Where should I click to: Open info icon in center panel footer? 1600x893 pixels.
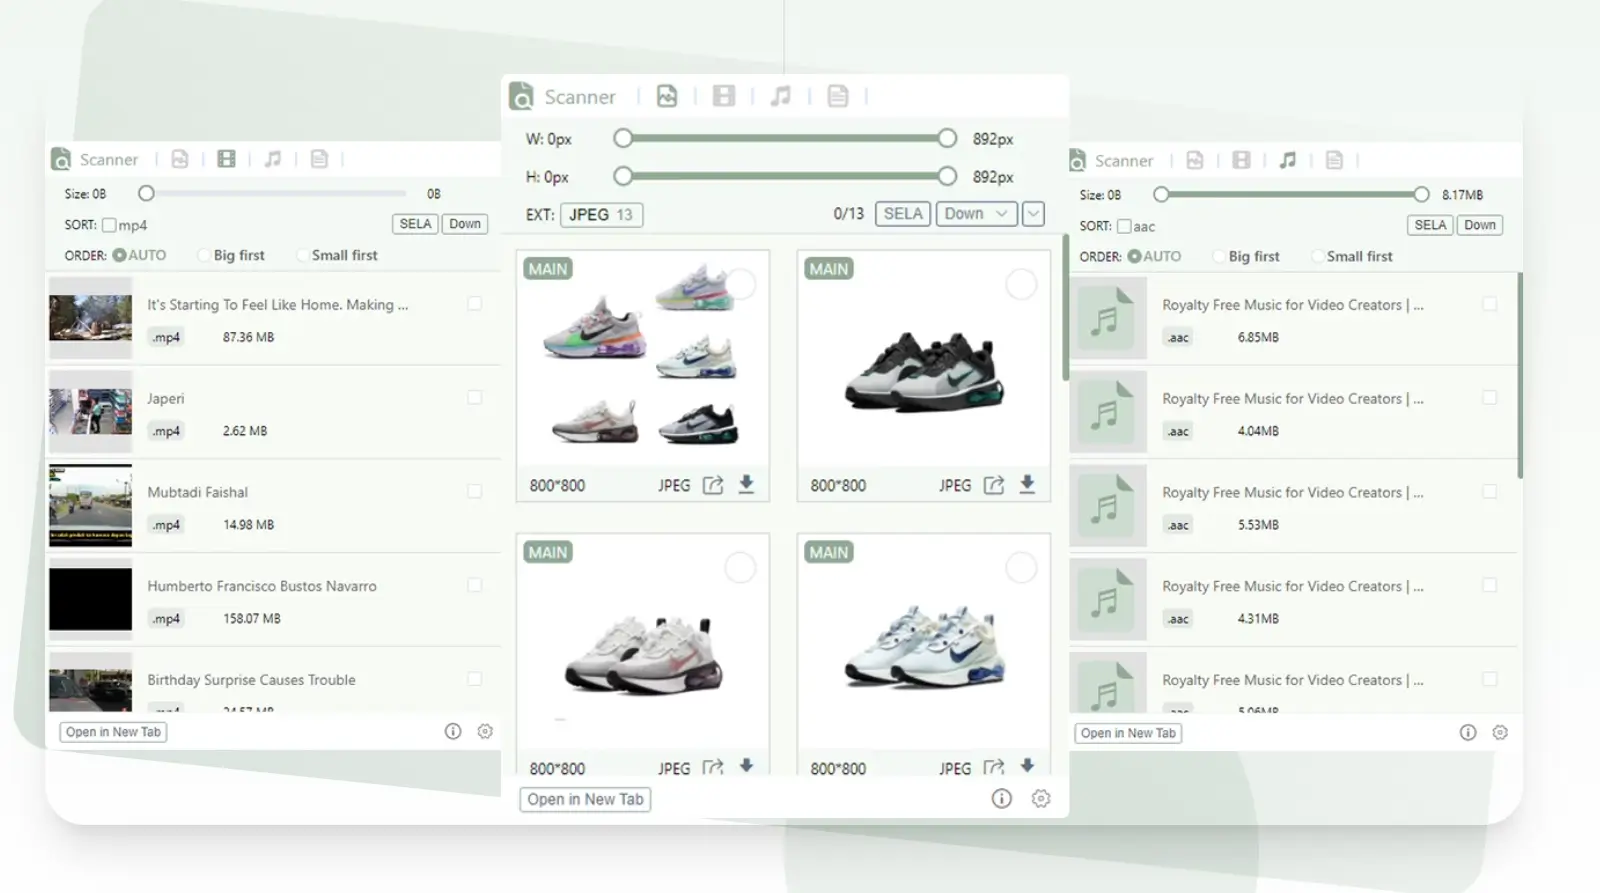coord(1001,798)
